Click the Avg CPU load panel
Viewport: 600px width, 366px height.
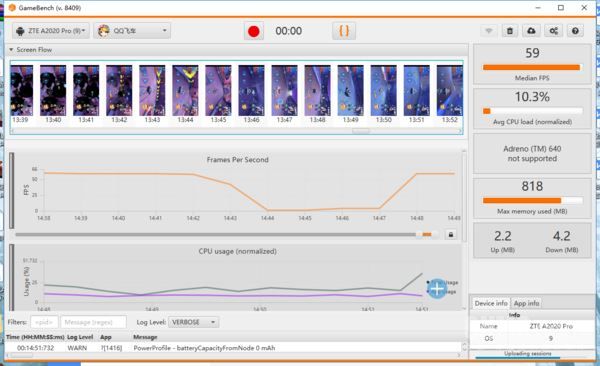532,108
